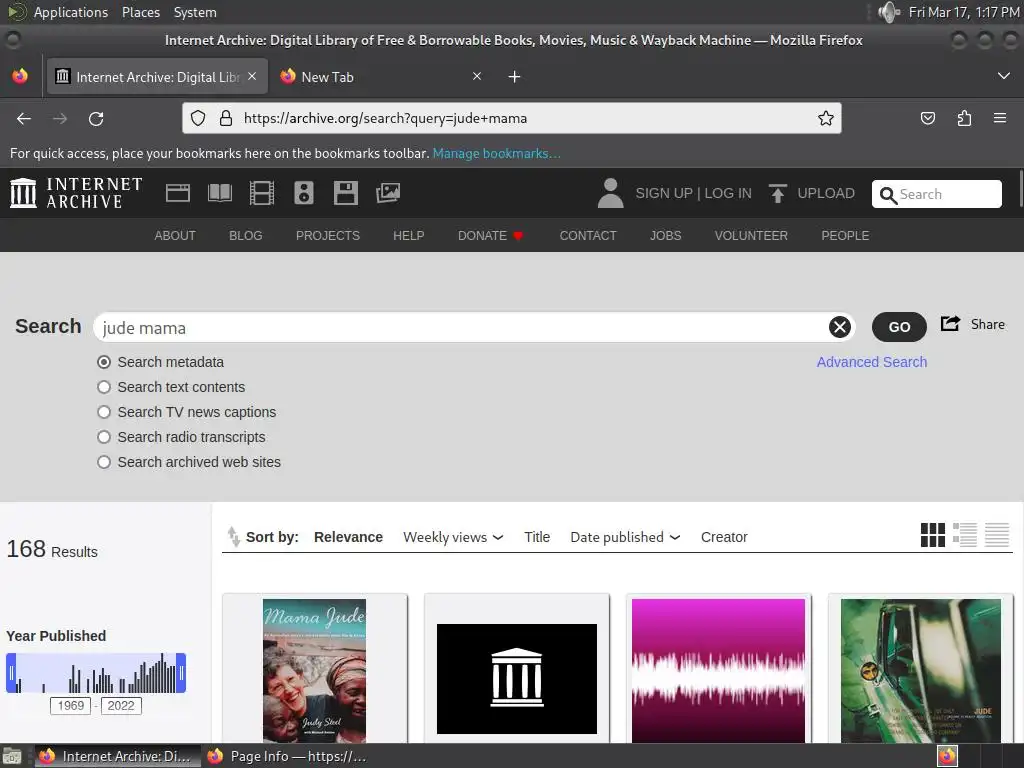Open Firefox hamburger application menu

(1000, 118)
